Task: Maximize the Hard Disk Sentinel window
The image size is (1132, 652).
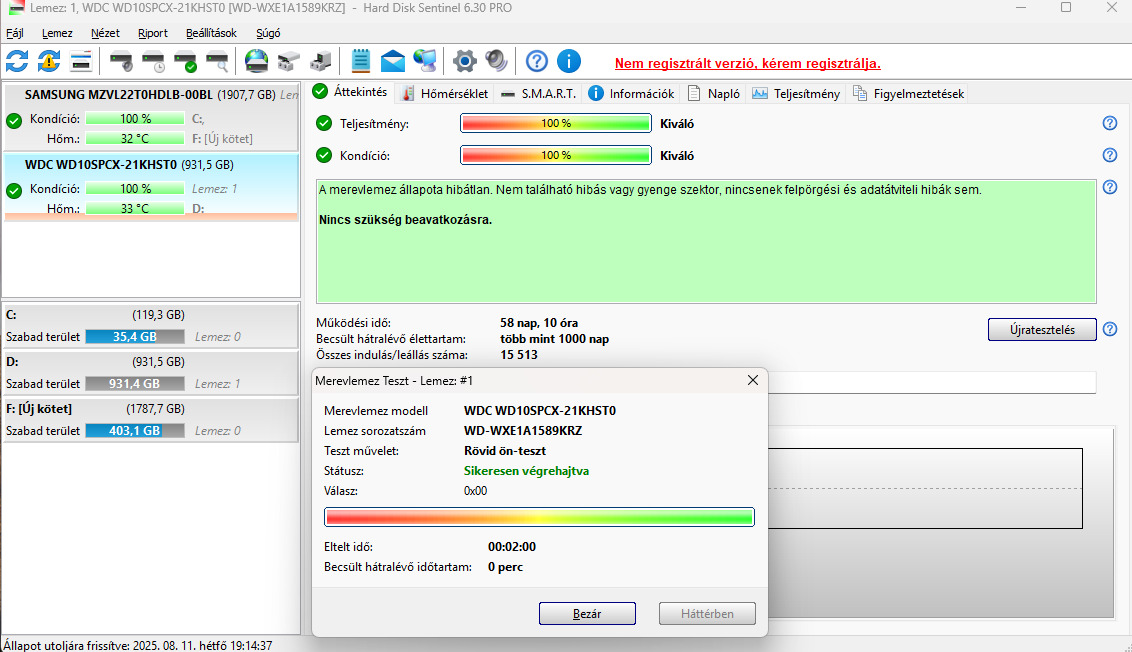Action: click(x=1066, y=8)
